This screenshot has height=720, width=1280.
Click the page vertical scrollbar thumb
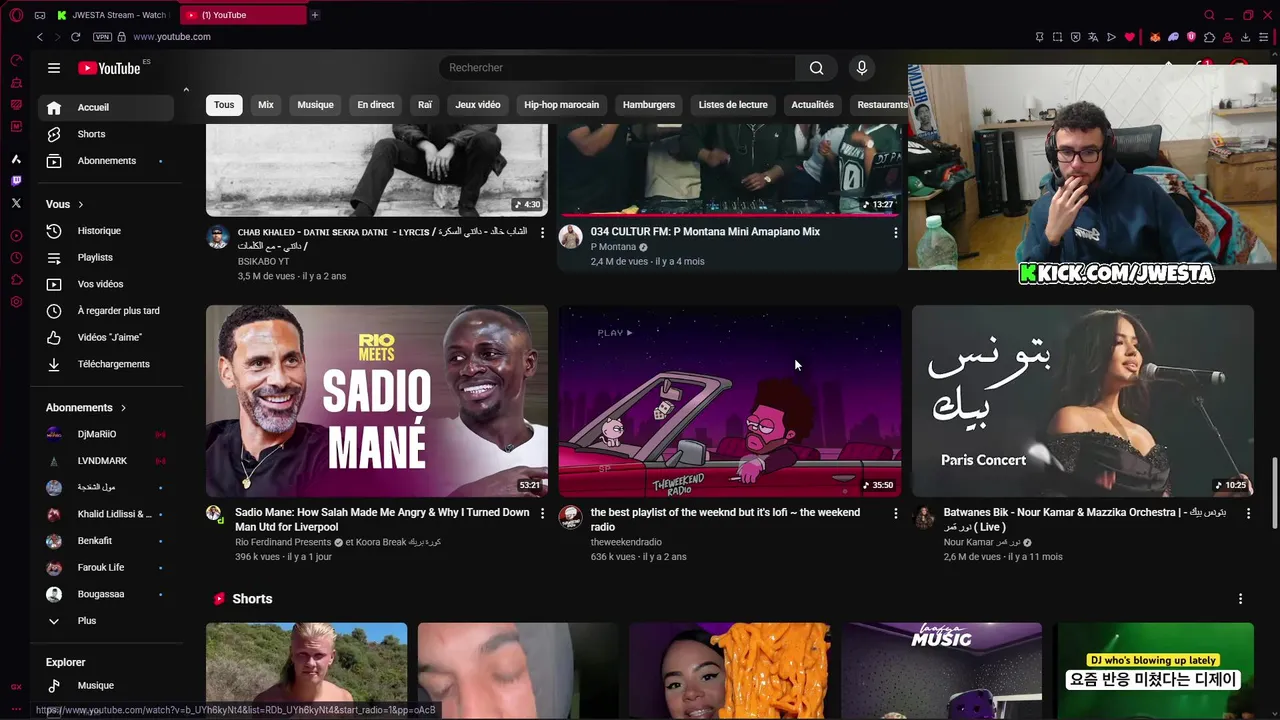click(1274, 491)
